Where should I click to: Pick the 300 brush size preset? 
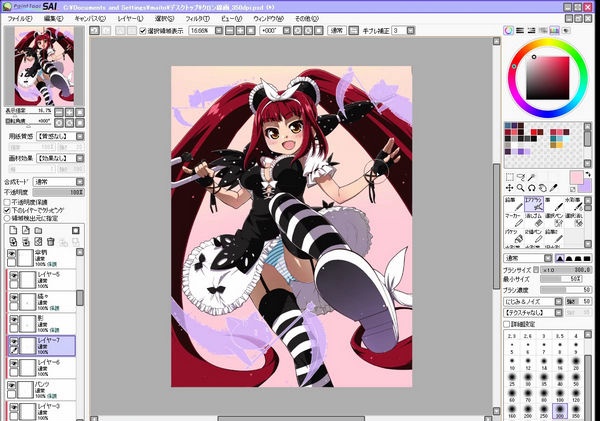561,409
